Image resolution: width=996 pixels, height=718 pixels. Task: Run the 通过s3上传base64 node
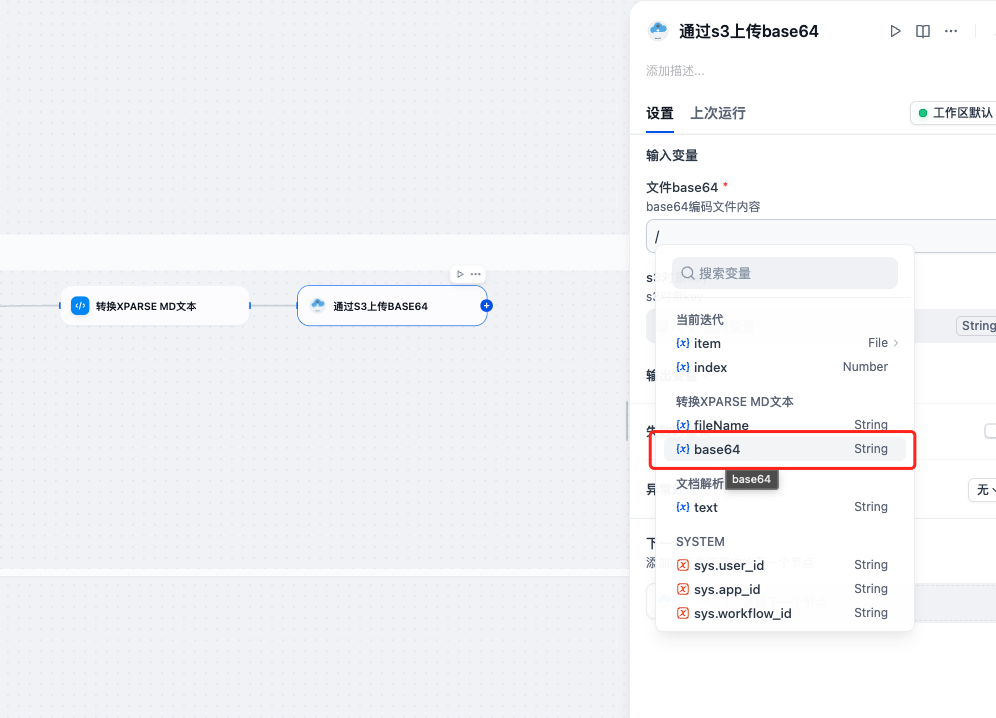coord(896,31)
